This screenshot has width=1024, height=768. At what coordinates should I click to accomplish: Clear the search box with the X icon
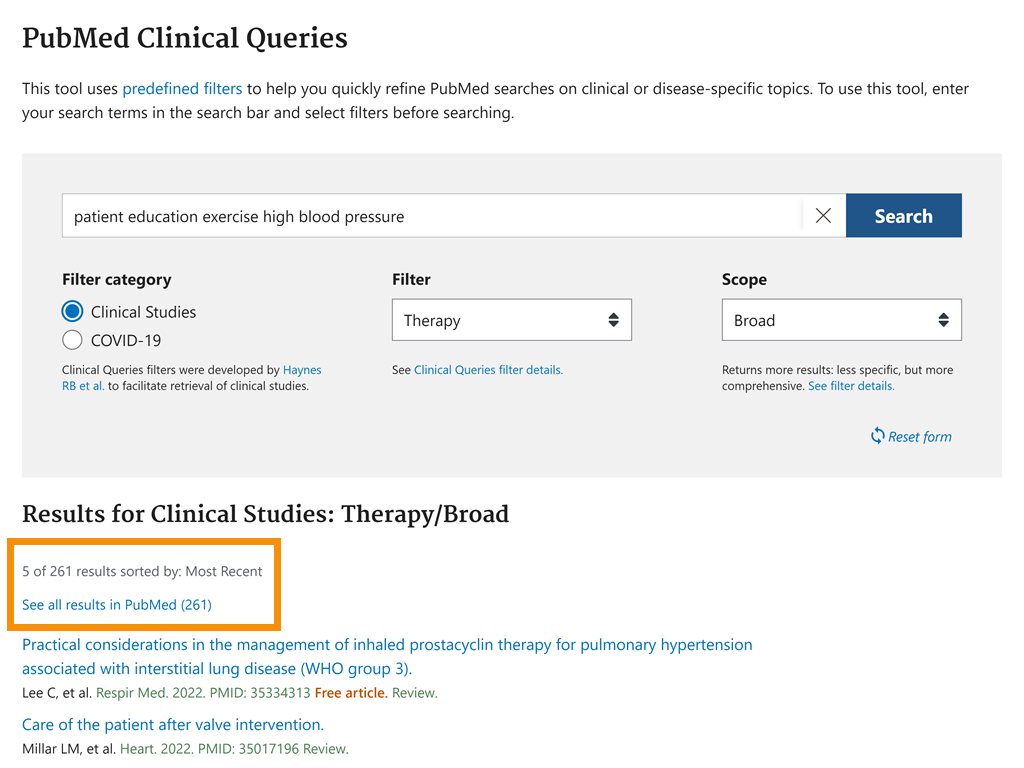[823, 216]
